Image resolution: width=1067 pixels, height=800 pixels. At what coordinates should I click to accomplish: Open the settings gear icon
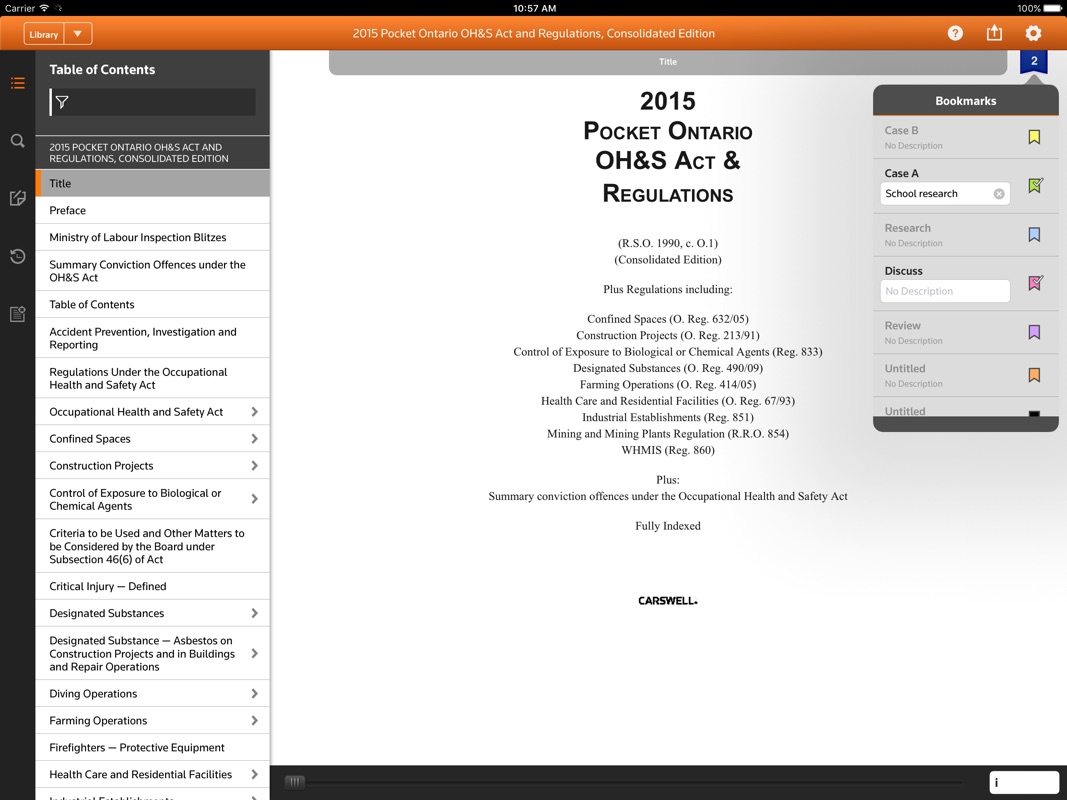[x=1033, y=33]
